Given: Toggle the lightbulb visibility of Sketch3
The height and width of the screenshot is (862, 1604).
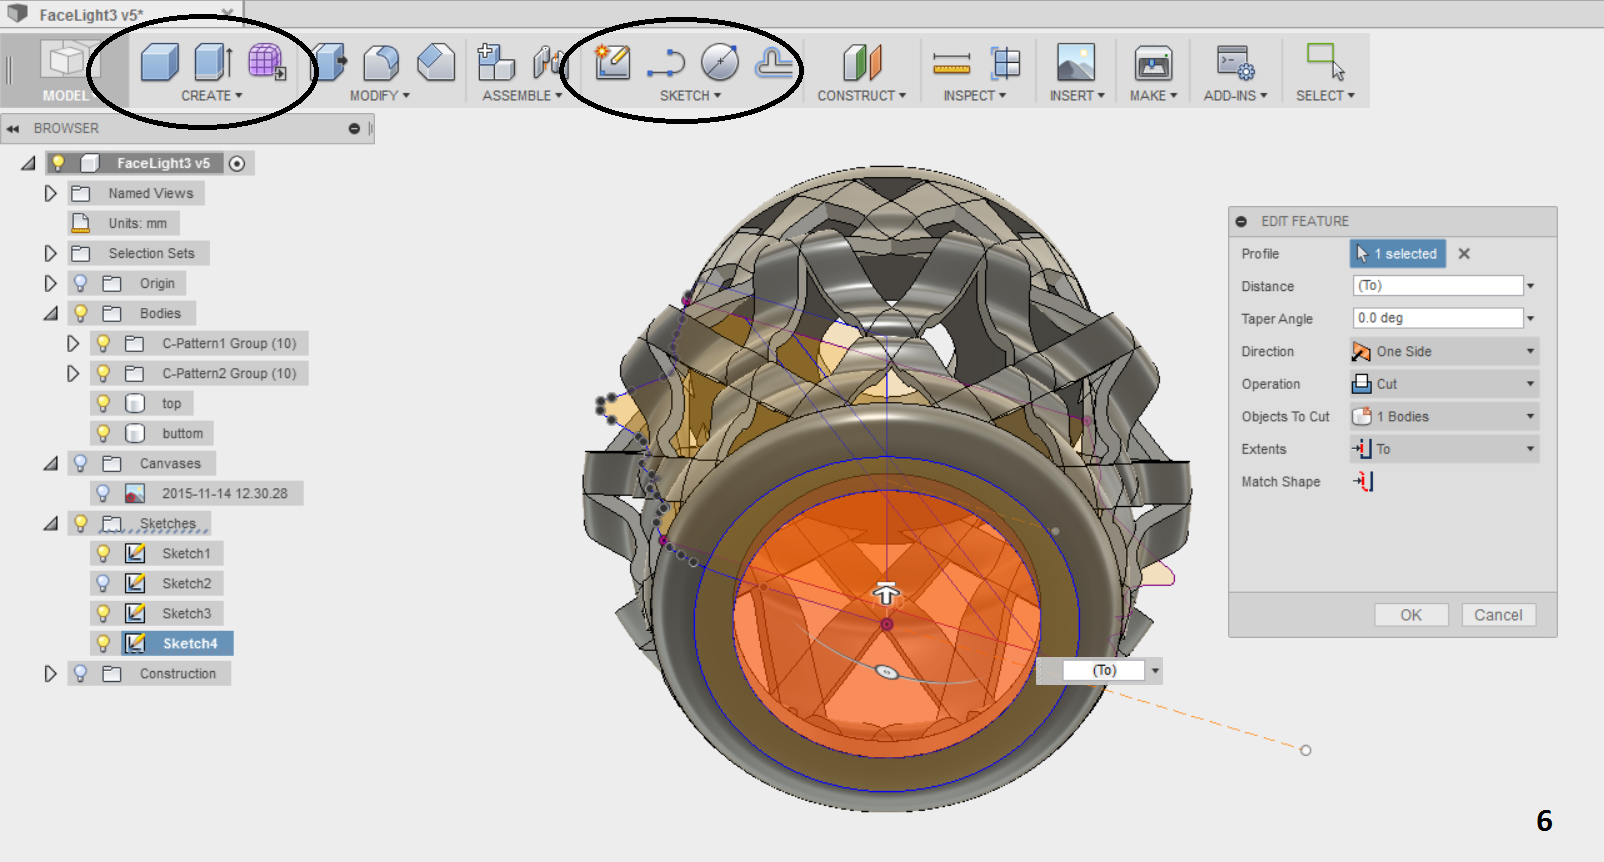Looking at the screenshot, I should coord(103,613).
